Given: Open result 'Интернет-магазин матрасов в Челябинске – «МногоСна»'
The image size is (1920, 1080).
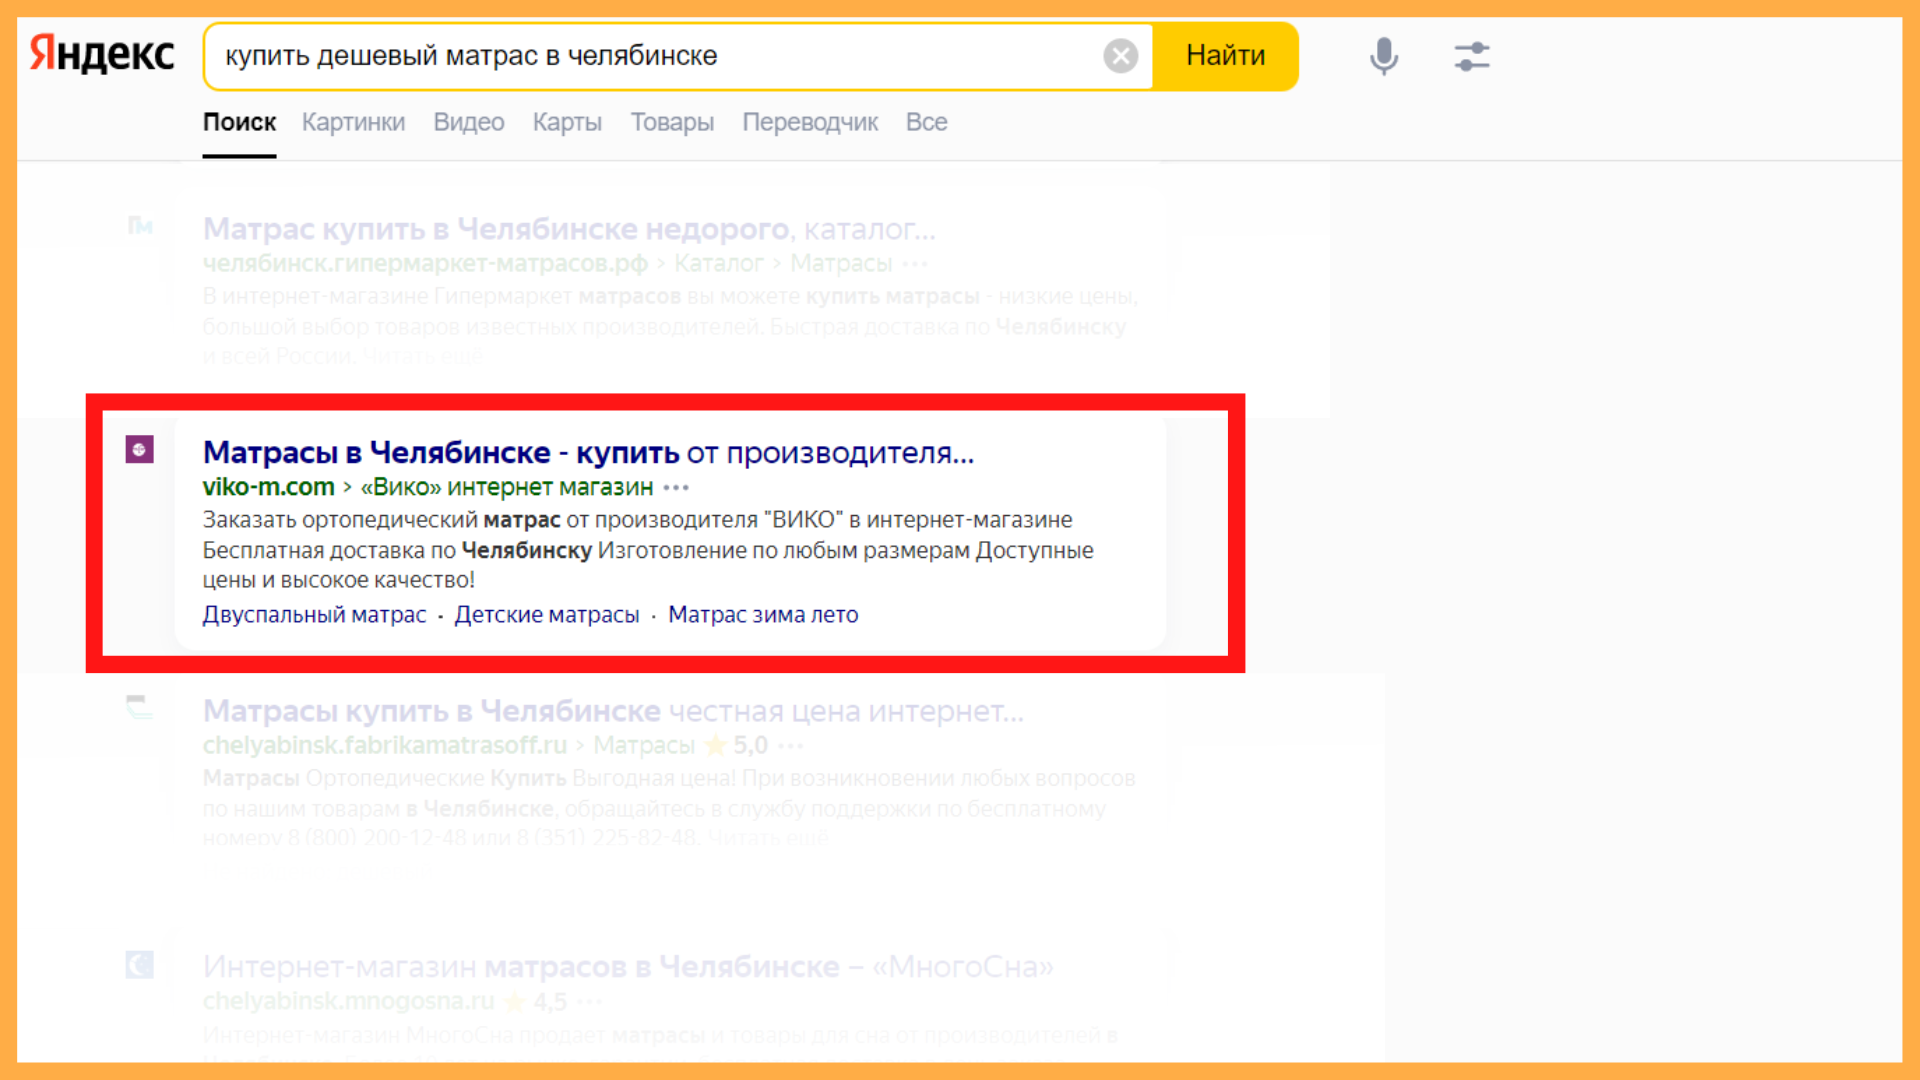Looking at the screenshot, I should (628, 967).
